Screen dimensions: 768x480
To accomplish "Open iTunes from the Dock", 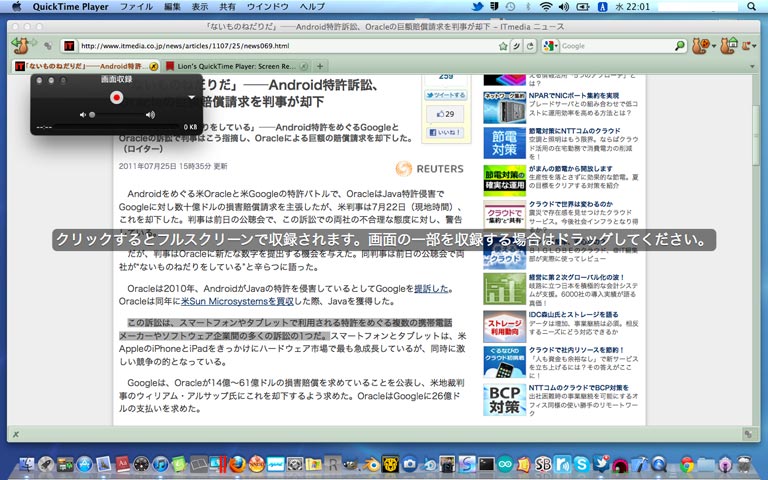I will pos(160,464).
